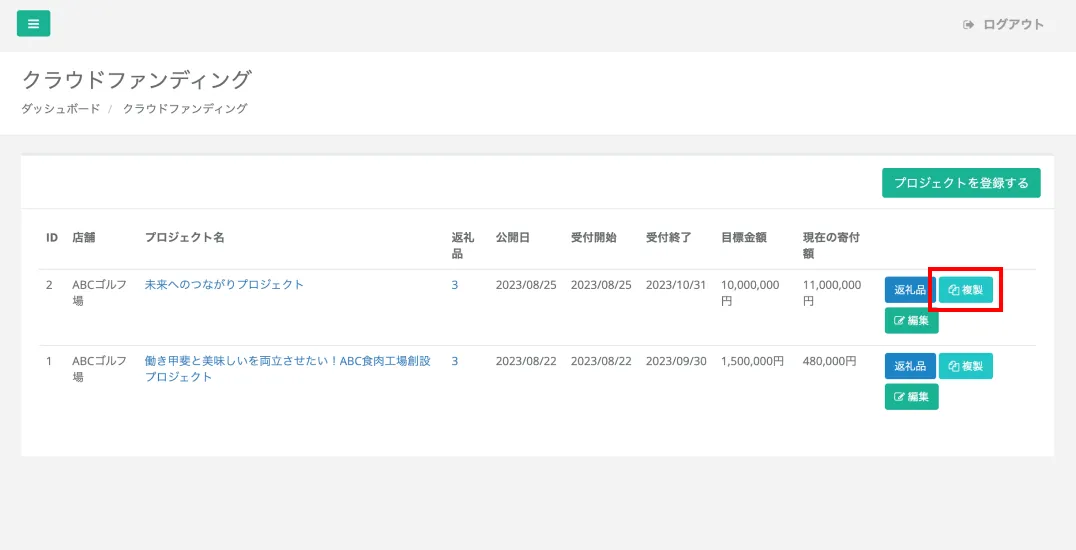The width and height of the screenshot is (1076, 550).
Task: Open the 未来へのつながりプロジェクト link
Action: [224, 285]
